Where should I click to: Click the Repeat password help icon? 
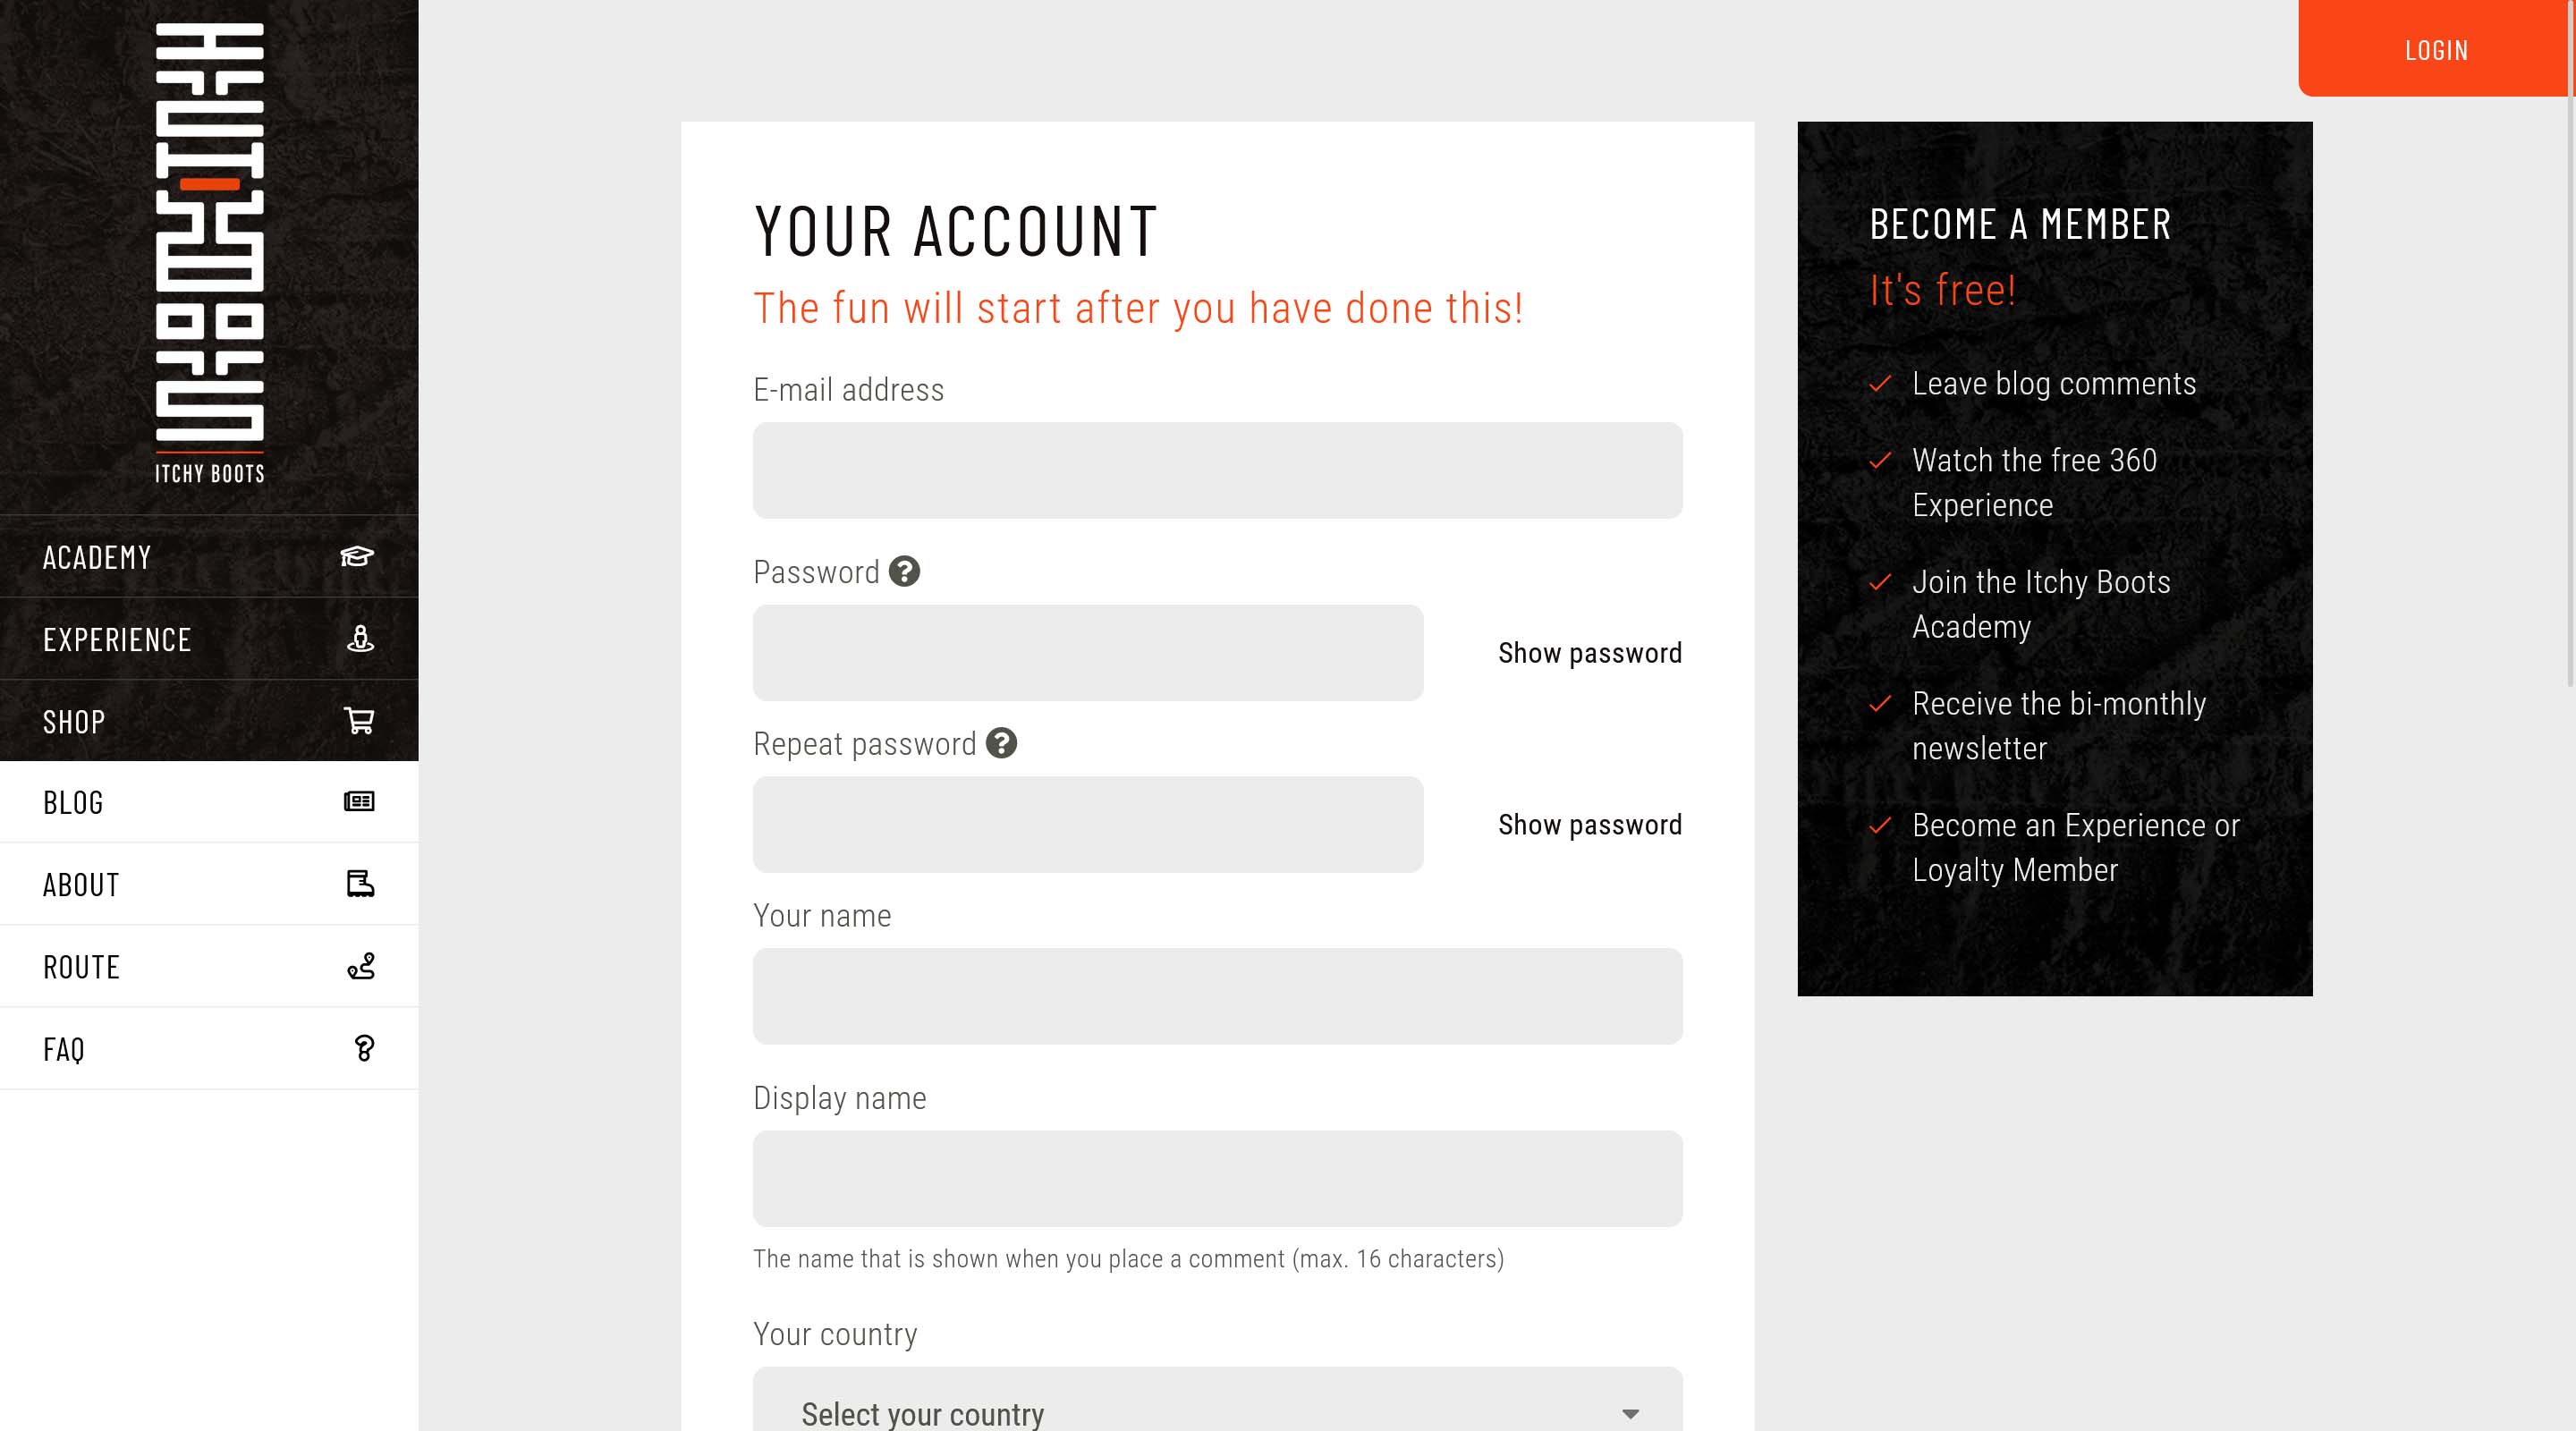(1001, 744)
